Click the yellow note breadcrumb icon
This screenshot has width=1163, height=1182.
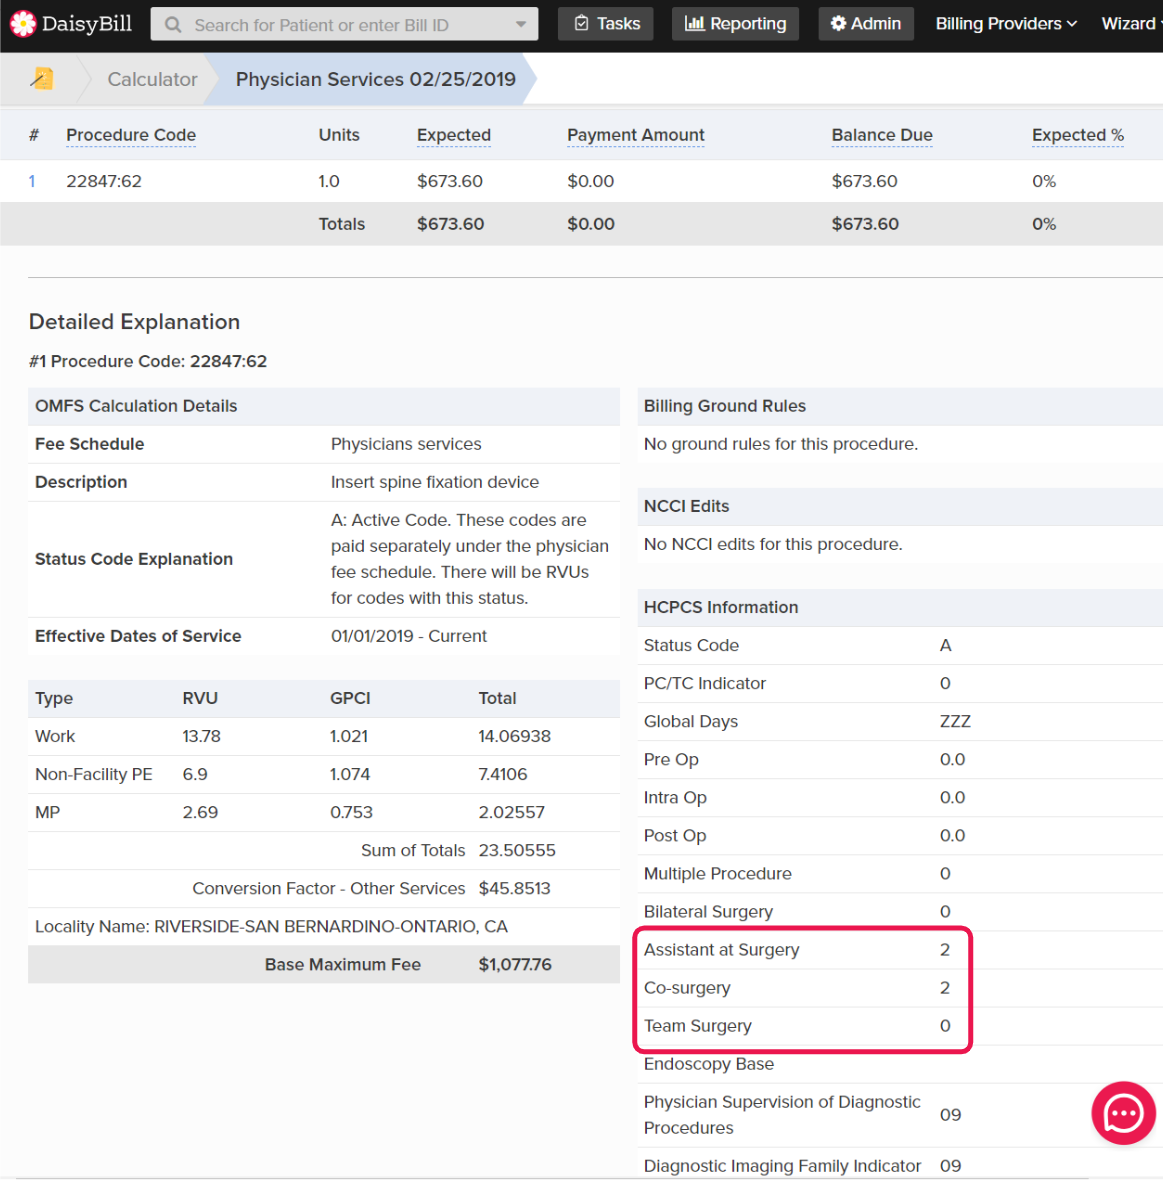(42, 79)
